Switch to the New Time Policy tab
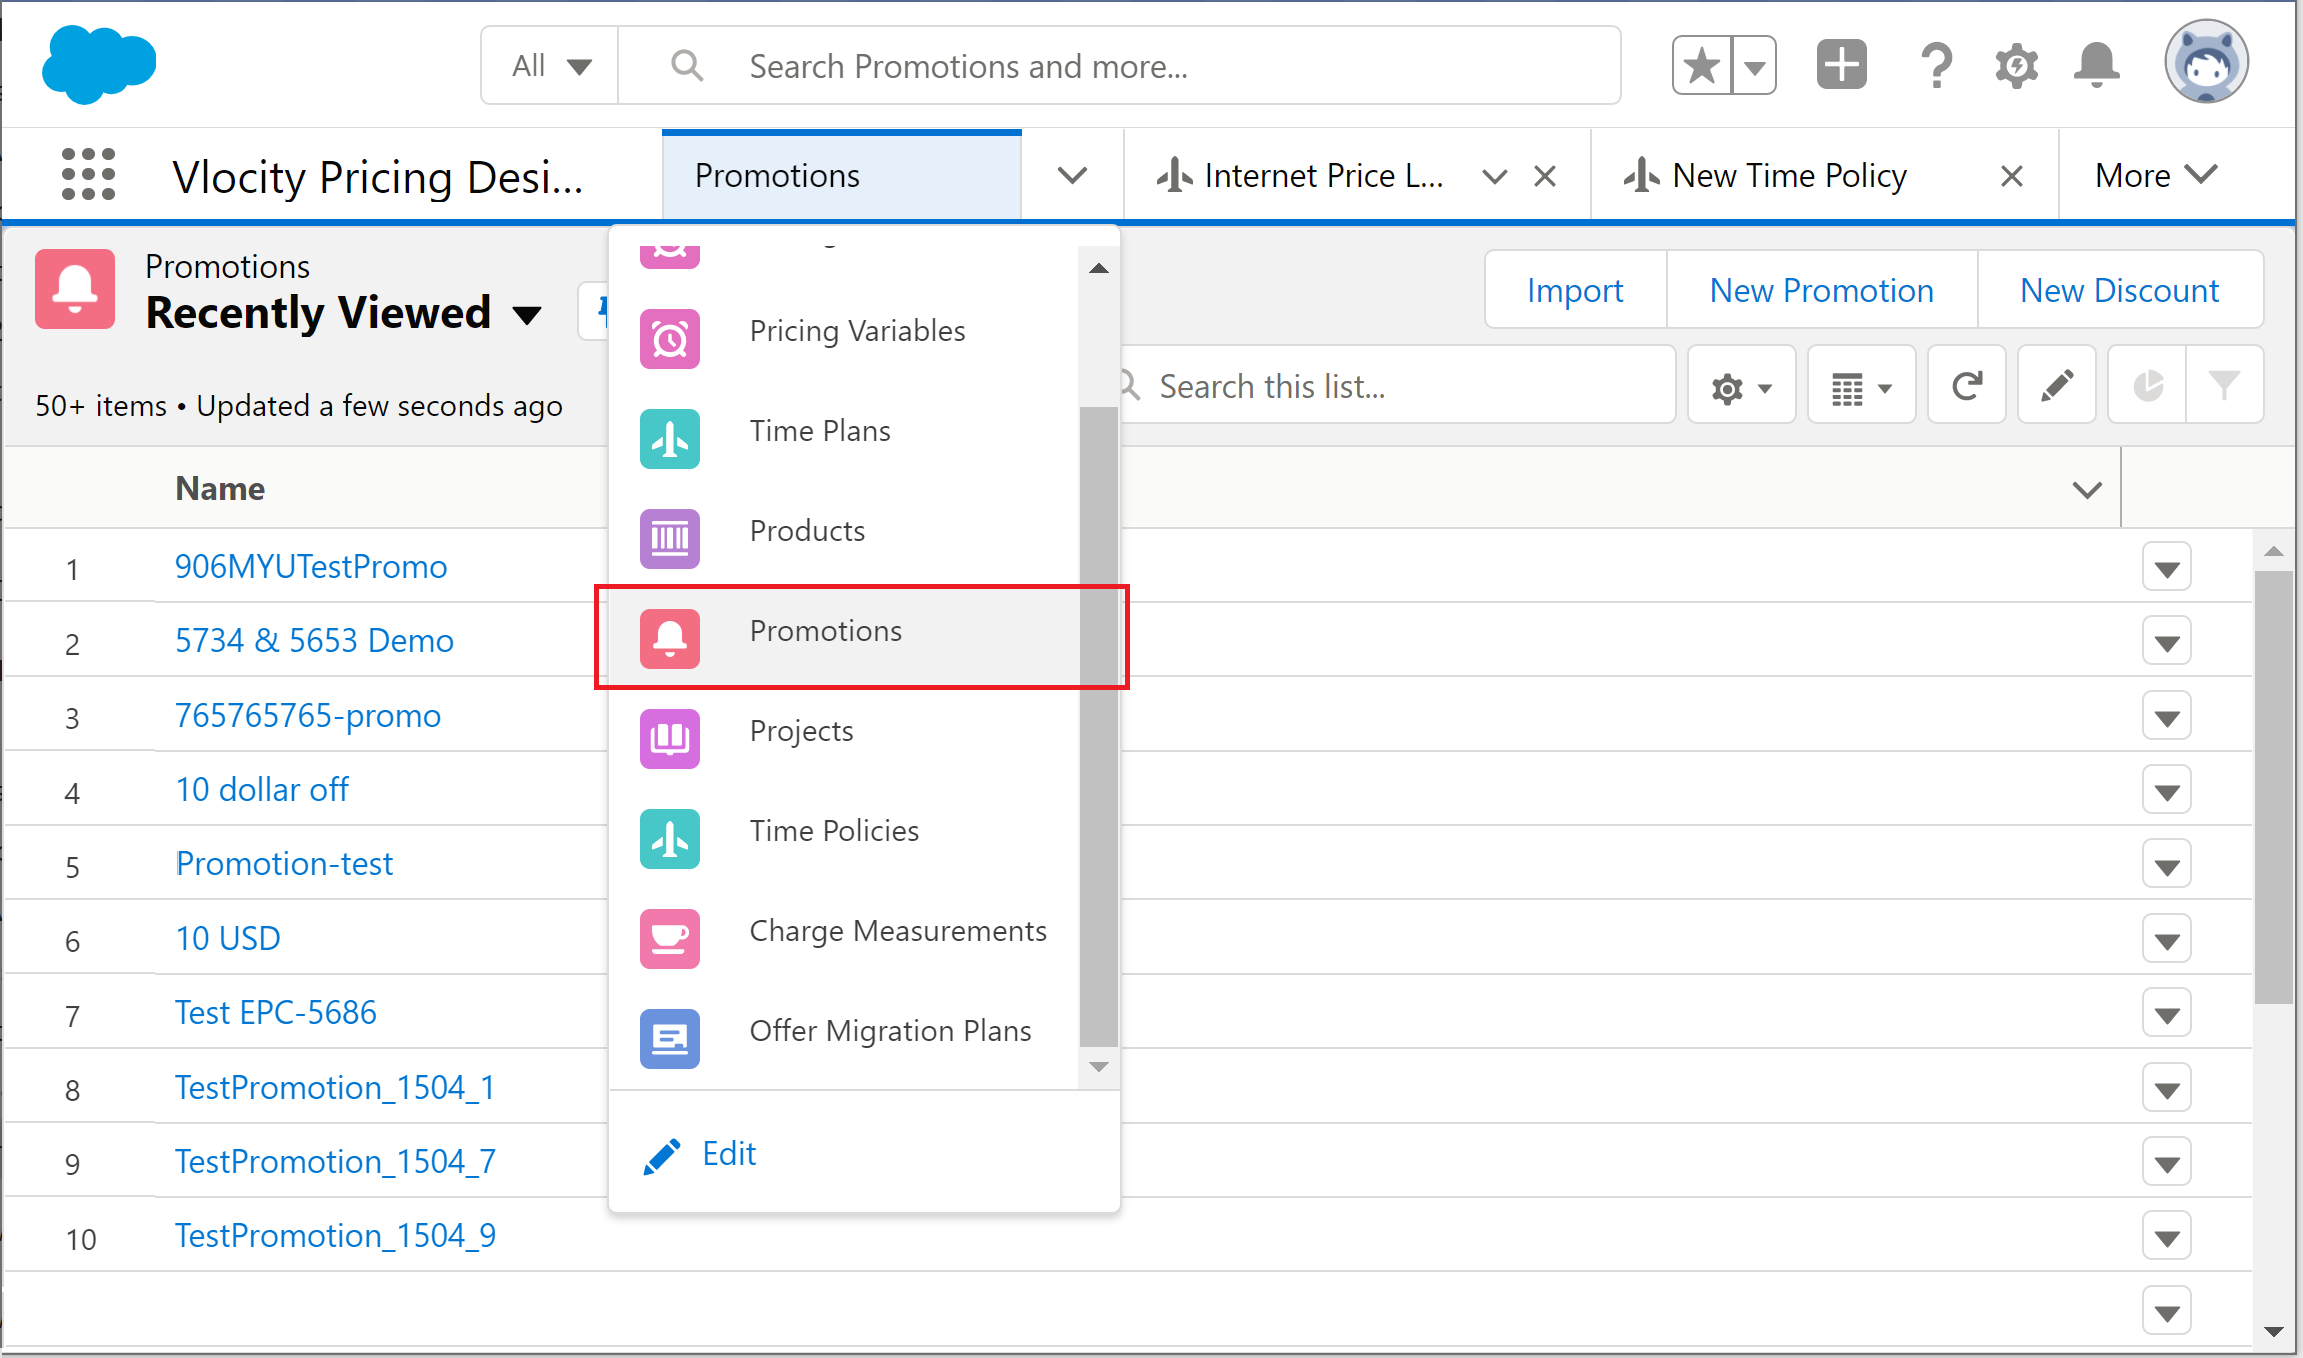The width and height of the screenshot is (2303, 1358). point(1766,176)
